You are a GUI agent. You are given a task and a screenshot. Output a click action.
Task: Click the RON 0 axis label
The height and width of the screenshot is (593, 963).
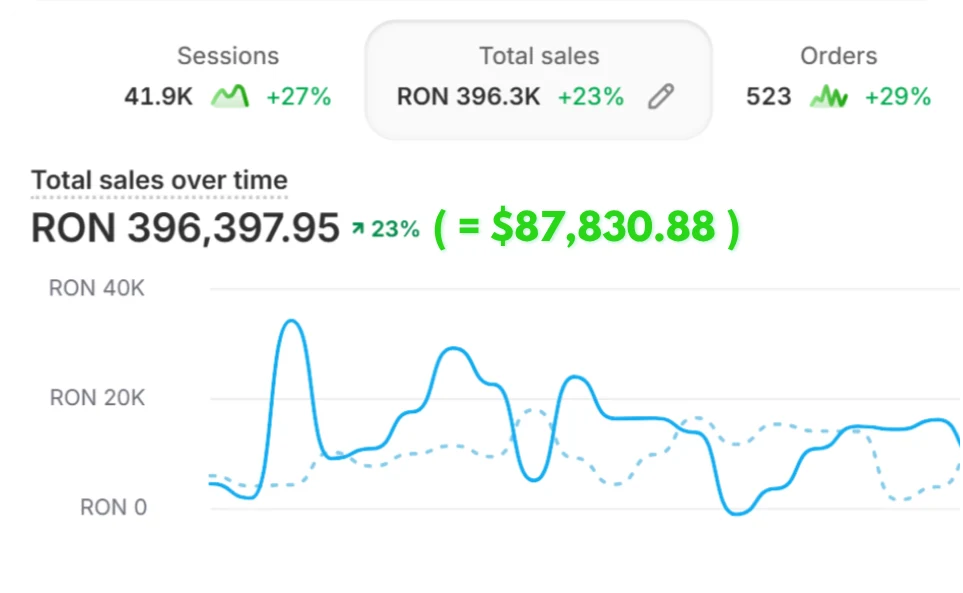click(x=114, y=507)
